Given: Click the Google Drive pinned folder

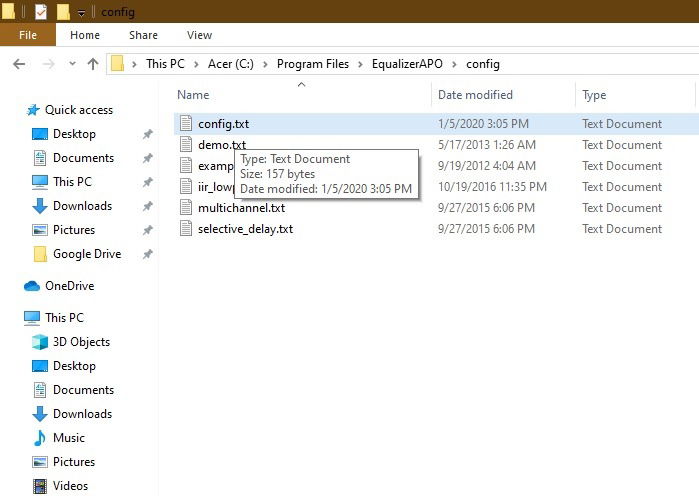Looking at the screenshot, I should tap(87, 254).
